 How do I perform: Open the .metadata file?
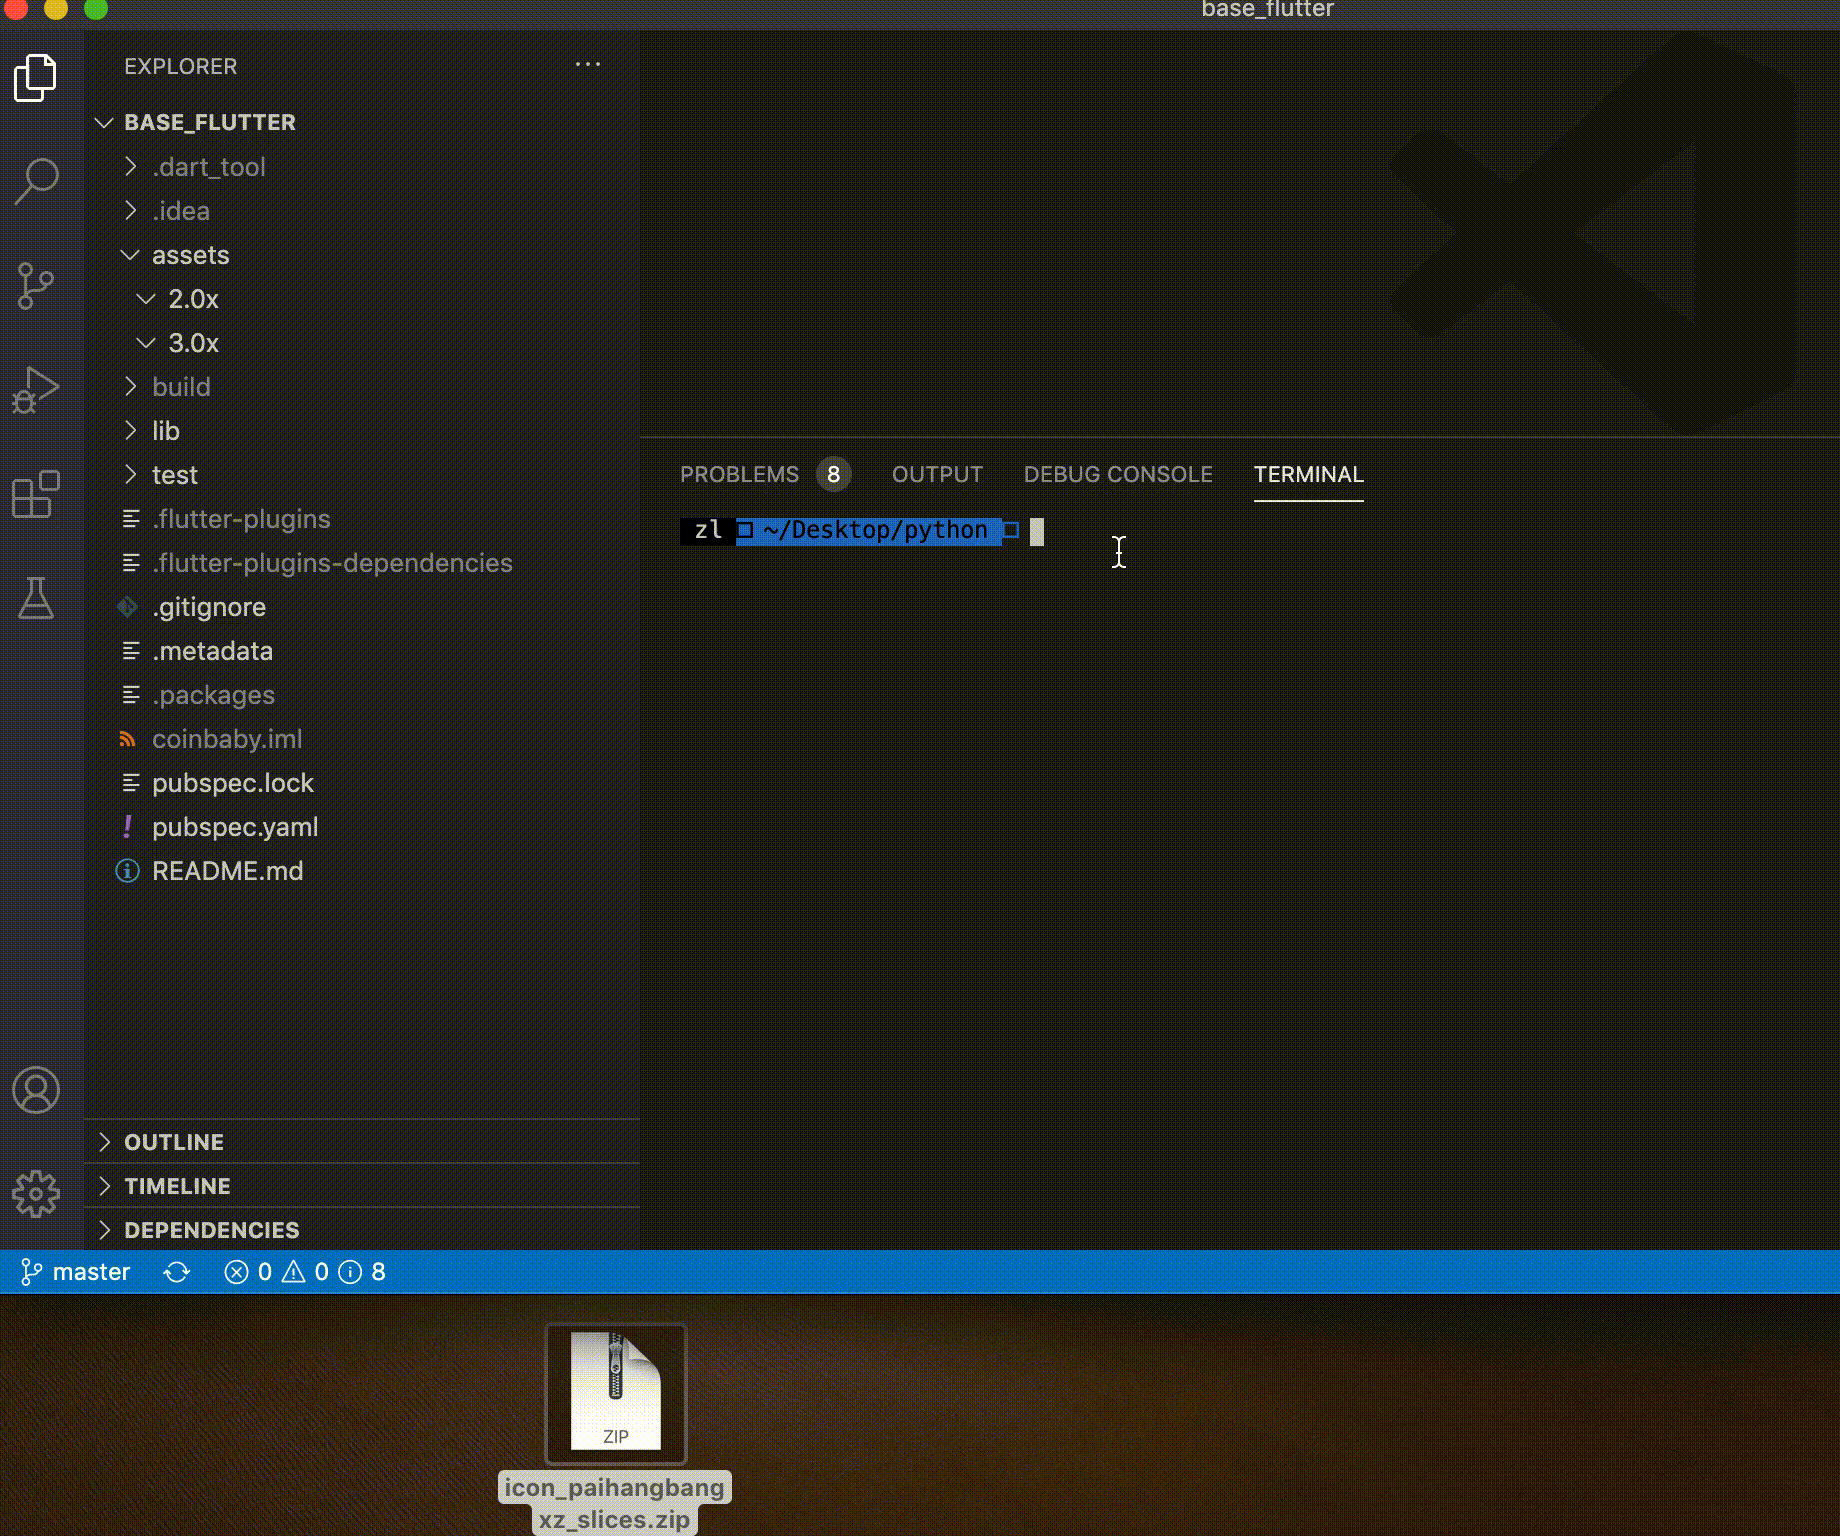coord(362,651)
